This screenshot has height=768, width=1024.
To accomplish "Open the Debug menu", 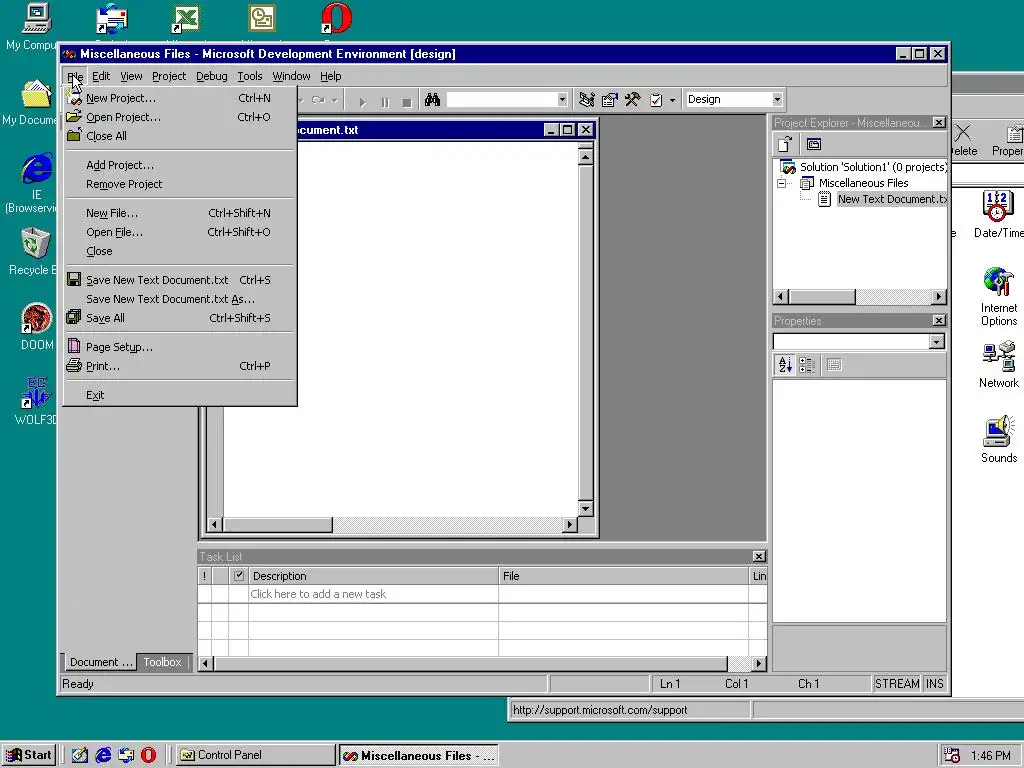I will point(212,76).
